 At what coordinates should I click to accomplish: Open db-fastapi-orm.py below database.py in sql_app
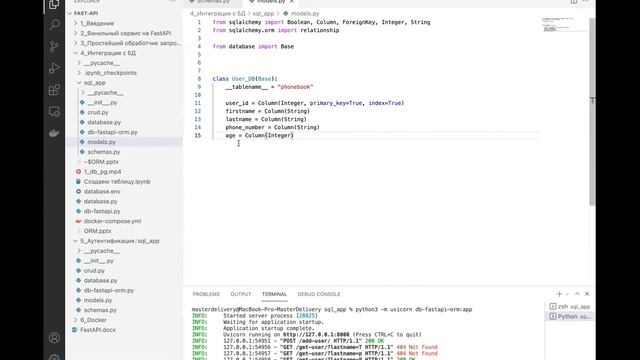[112, 132]
